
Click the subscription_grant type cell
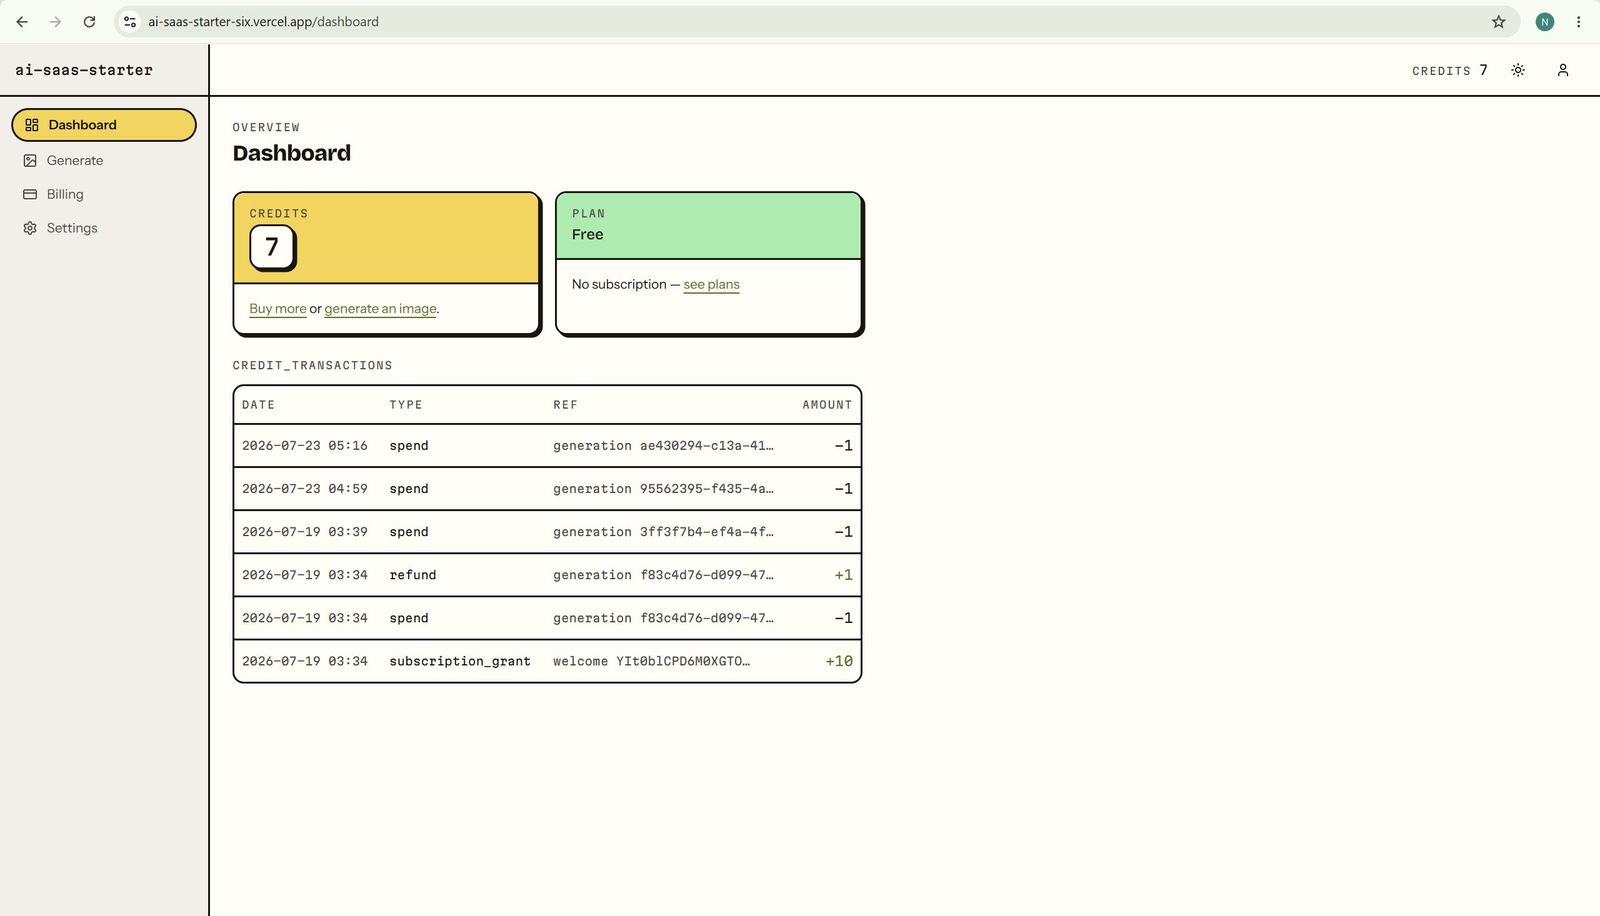point(460,661)
